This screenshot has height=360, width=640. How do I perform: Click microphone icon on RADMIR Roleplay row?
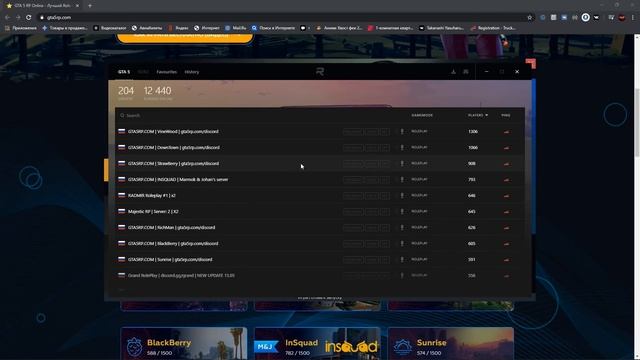point(402,196)
